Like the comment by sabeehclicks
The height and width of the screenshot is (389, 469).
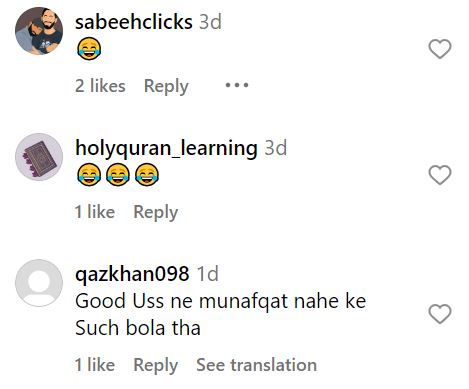(x=440, y=49)
